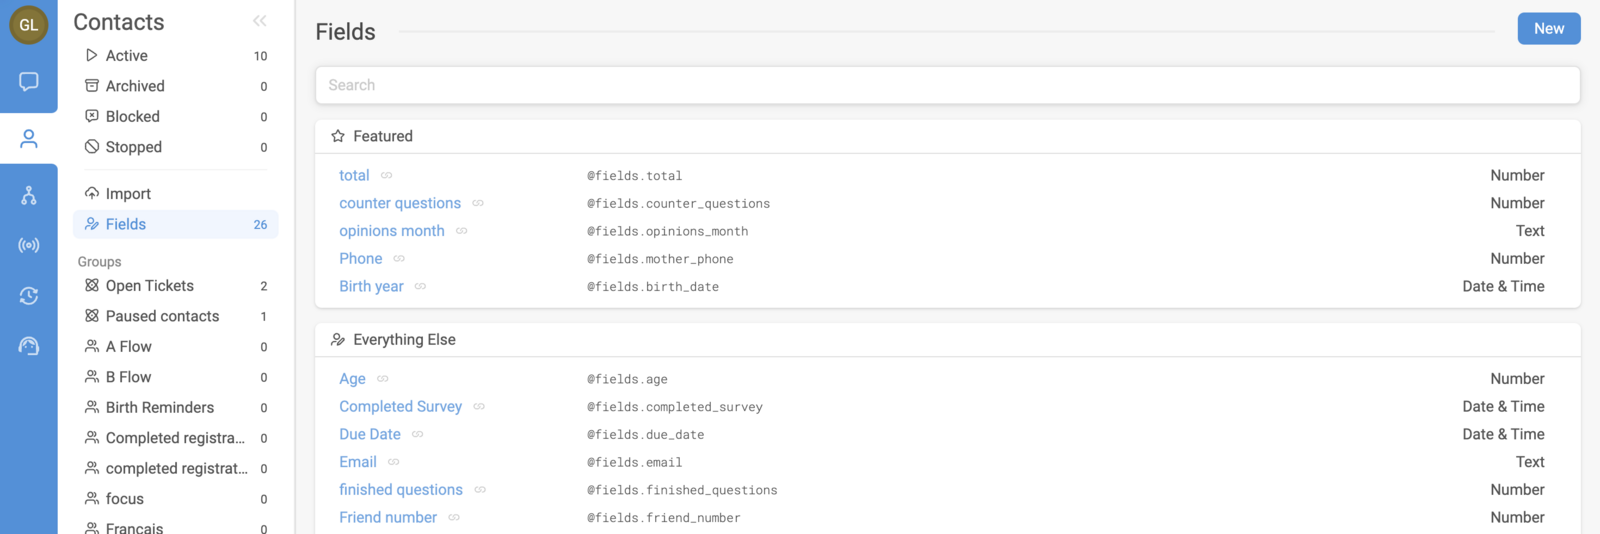The image size is (1600, 534).
Task: Focus the Search fields input
Action: [946, 85]
